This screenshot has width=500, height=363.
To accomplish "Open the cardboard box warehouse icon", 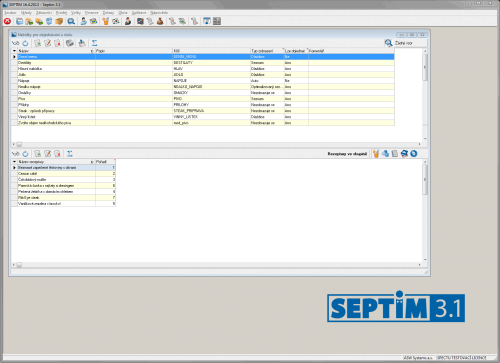I will pos(59,21).
